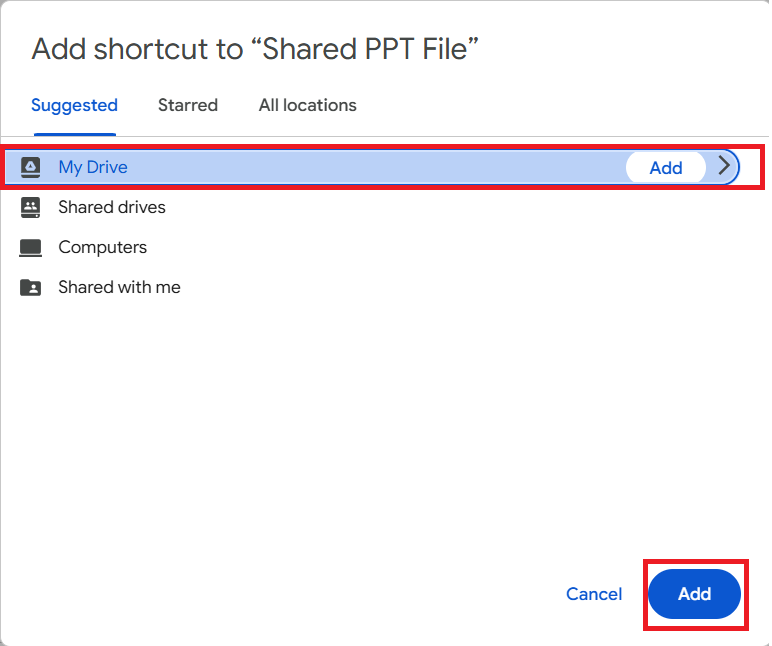Click the Computers laptop icon
772x646 pixels.
[x=31, y=247]
